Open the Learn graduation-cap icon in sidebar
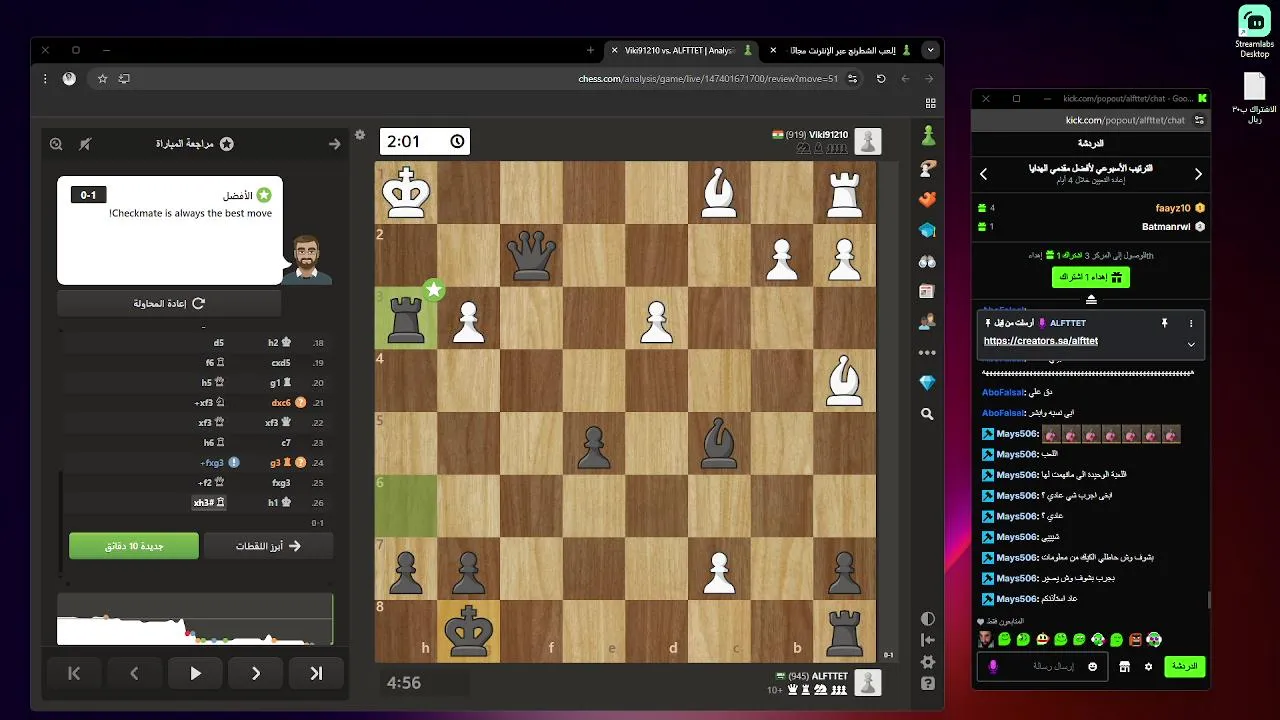1280x720 pixels. pyautogui.click(x=928, y=230)
